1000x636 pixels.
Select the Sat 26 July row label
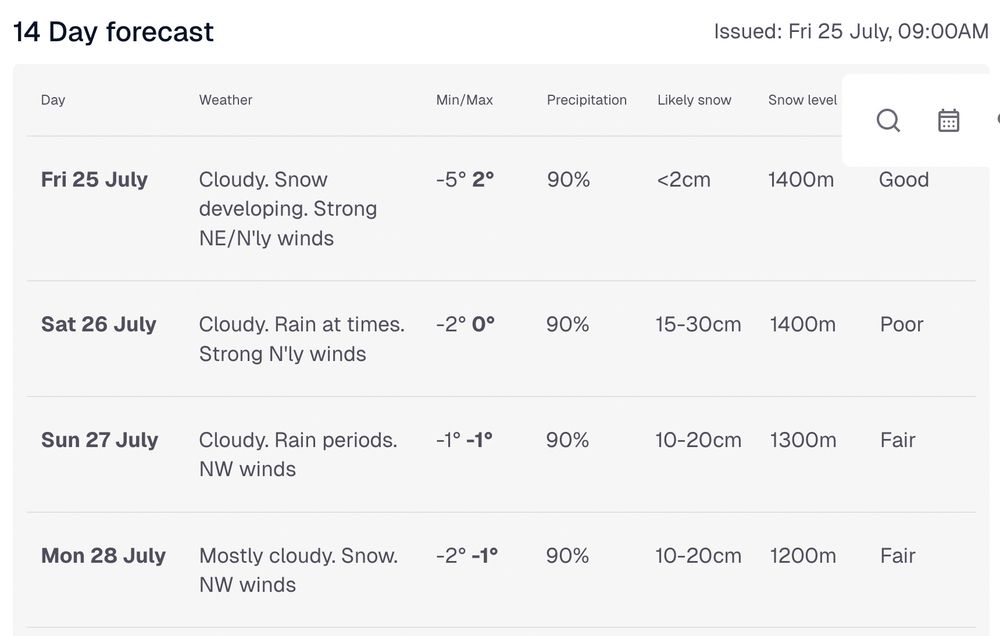click(x=99, y=324)
